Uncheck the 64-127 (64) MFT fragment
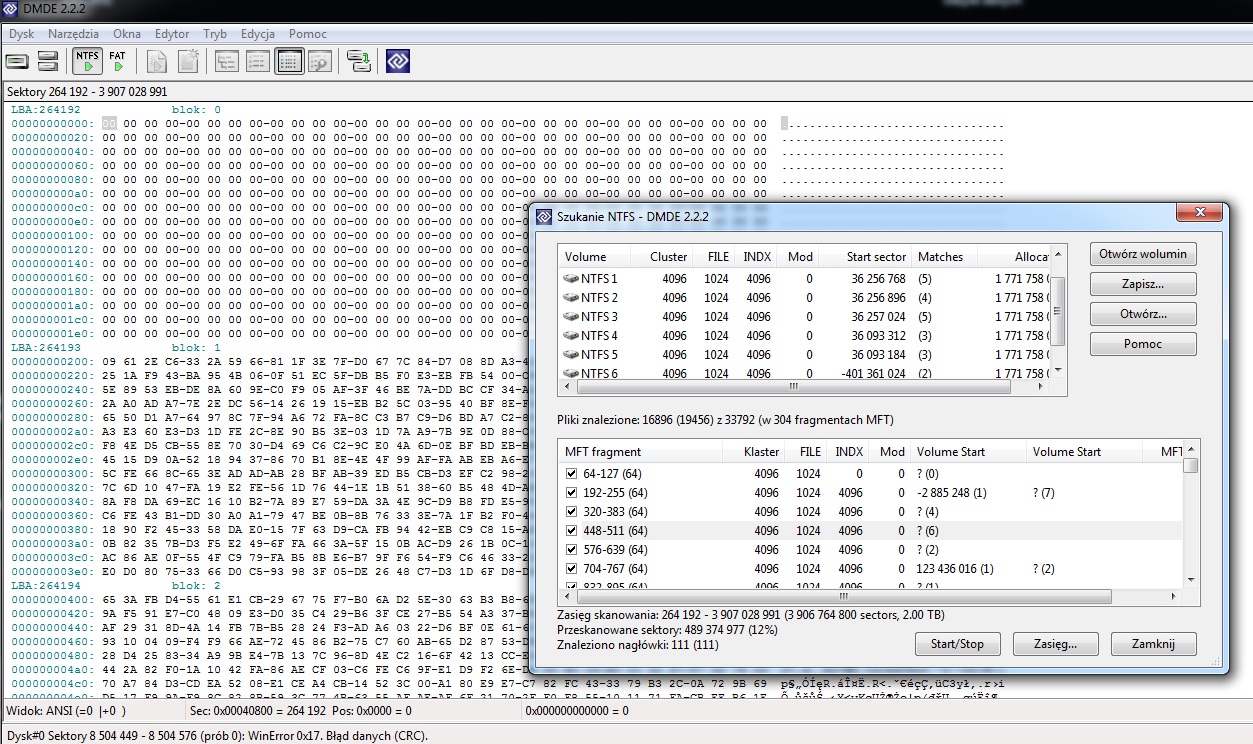 (571, 474)
